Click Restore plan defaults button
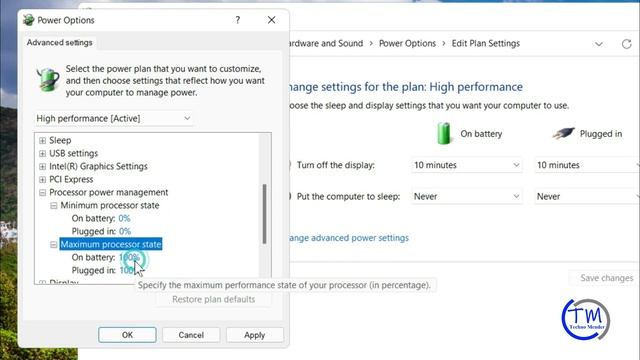 [x=213, y=299]
